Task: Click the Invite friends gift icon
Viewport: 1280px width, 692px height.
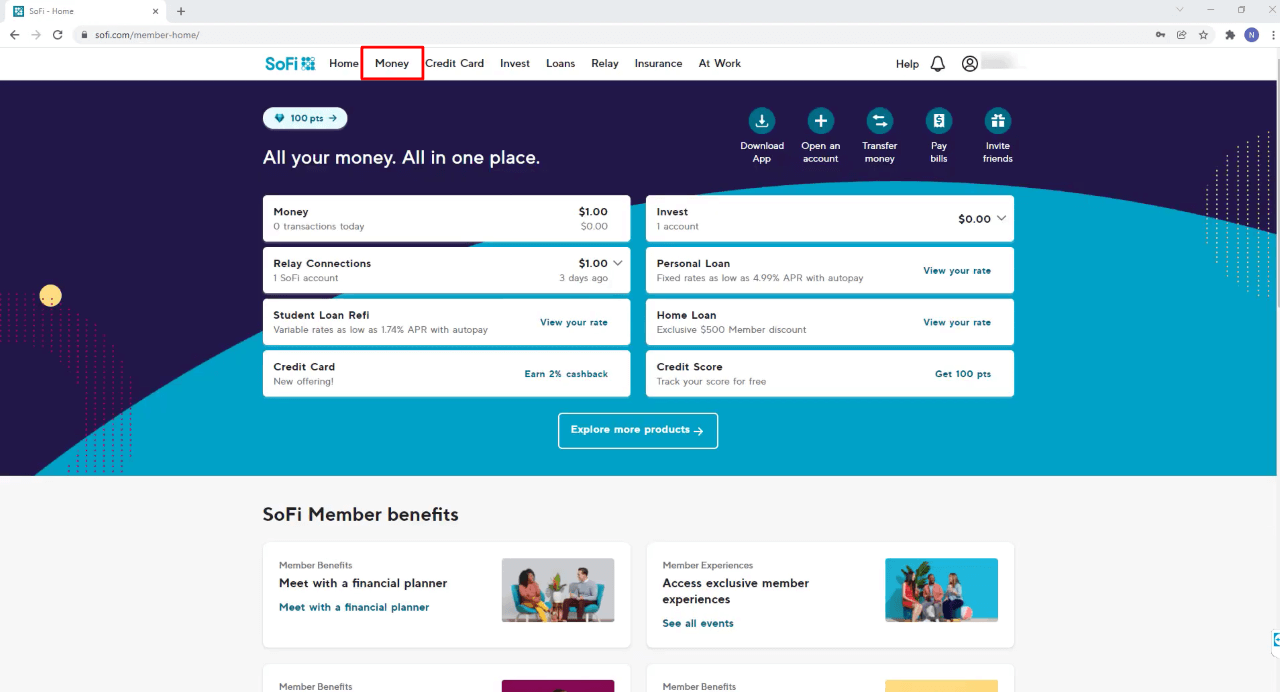Action: click(997, 121)
